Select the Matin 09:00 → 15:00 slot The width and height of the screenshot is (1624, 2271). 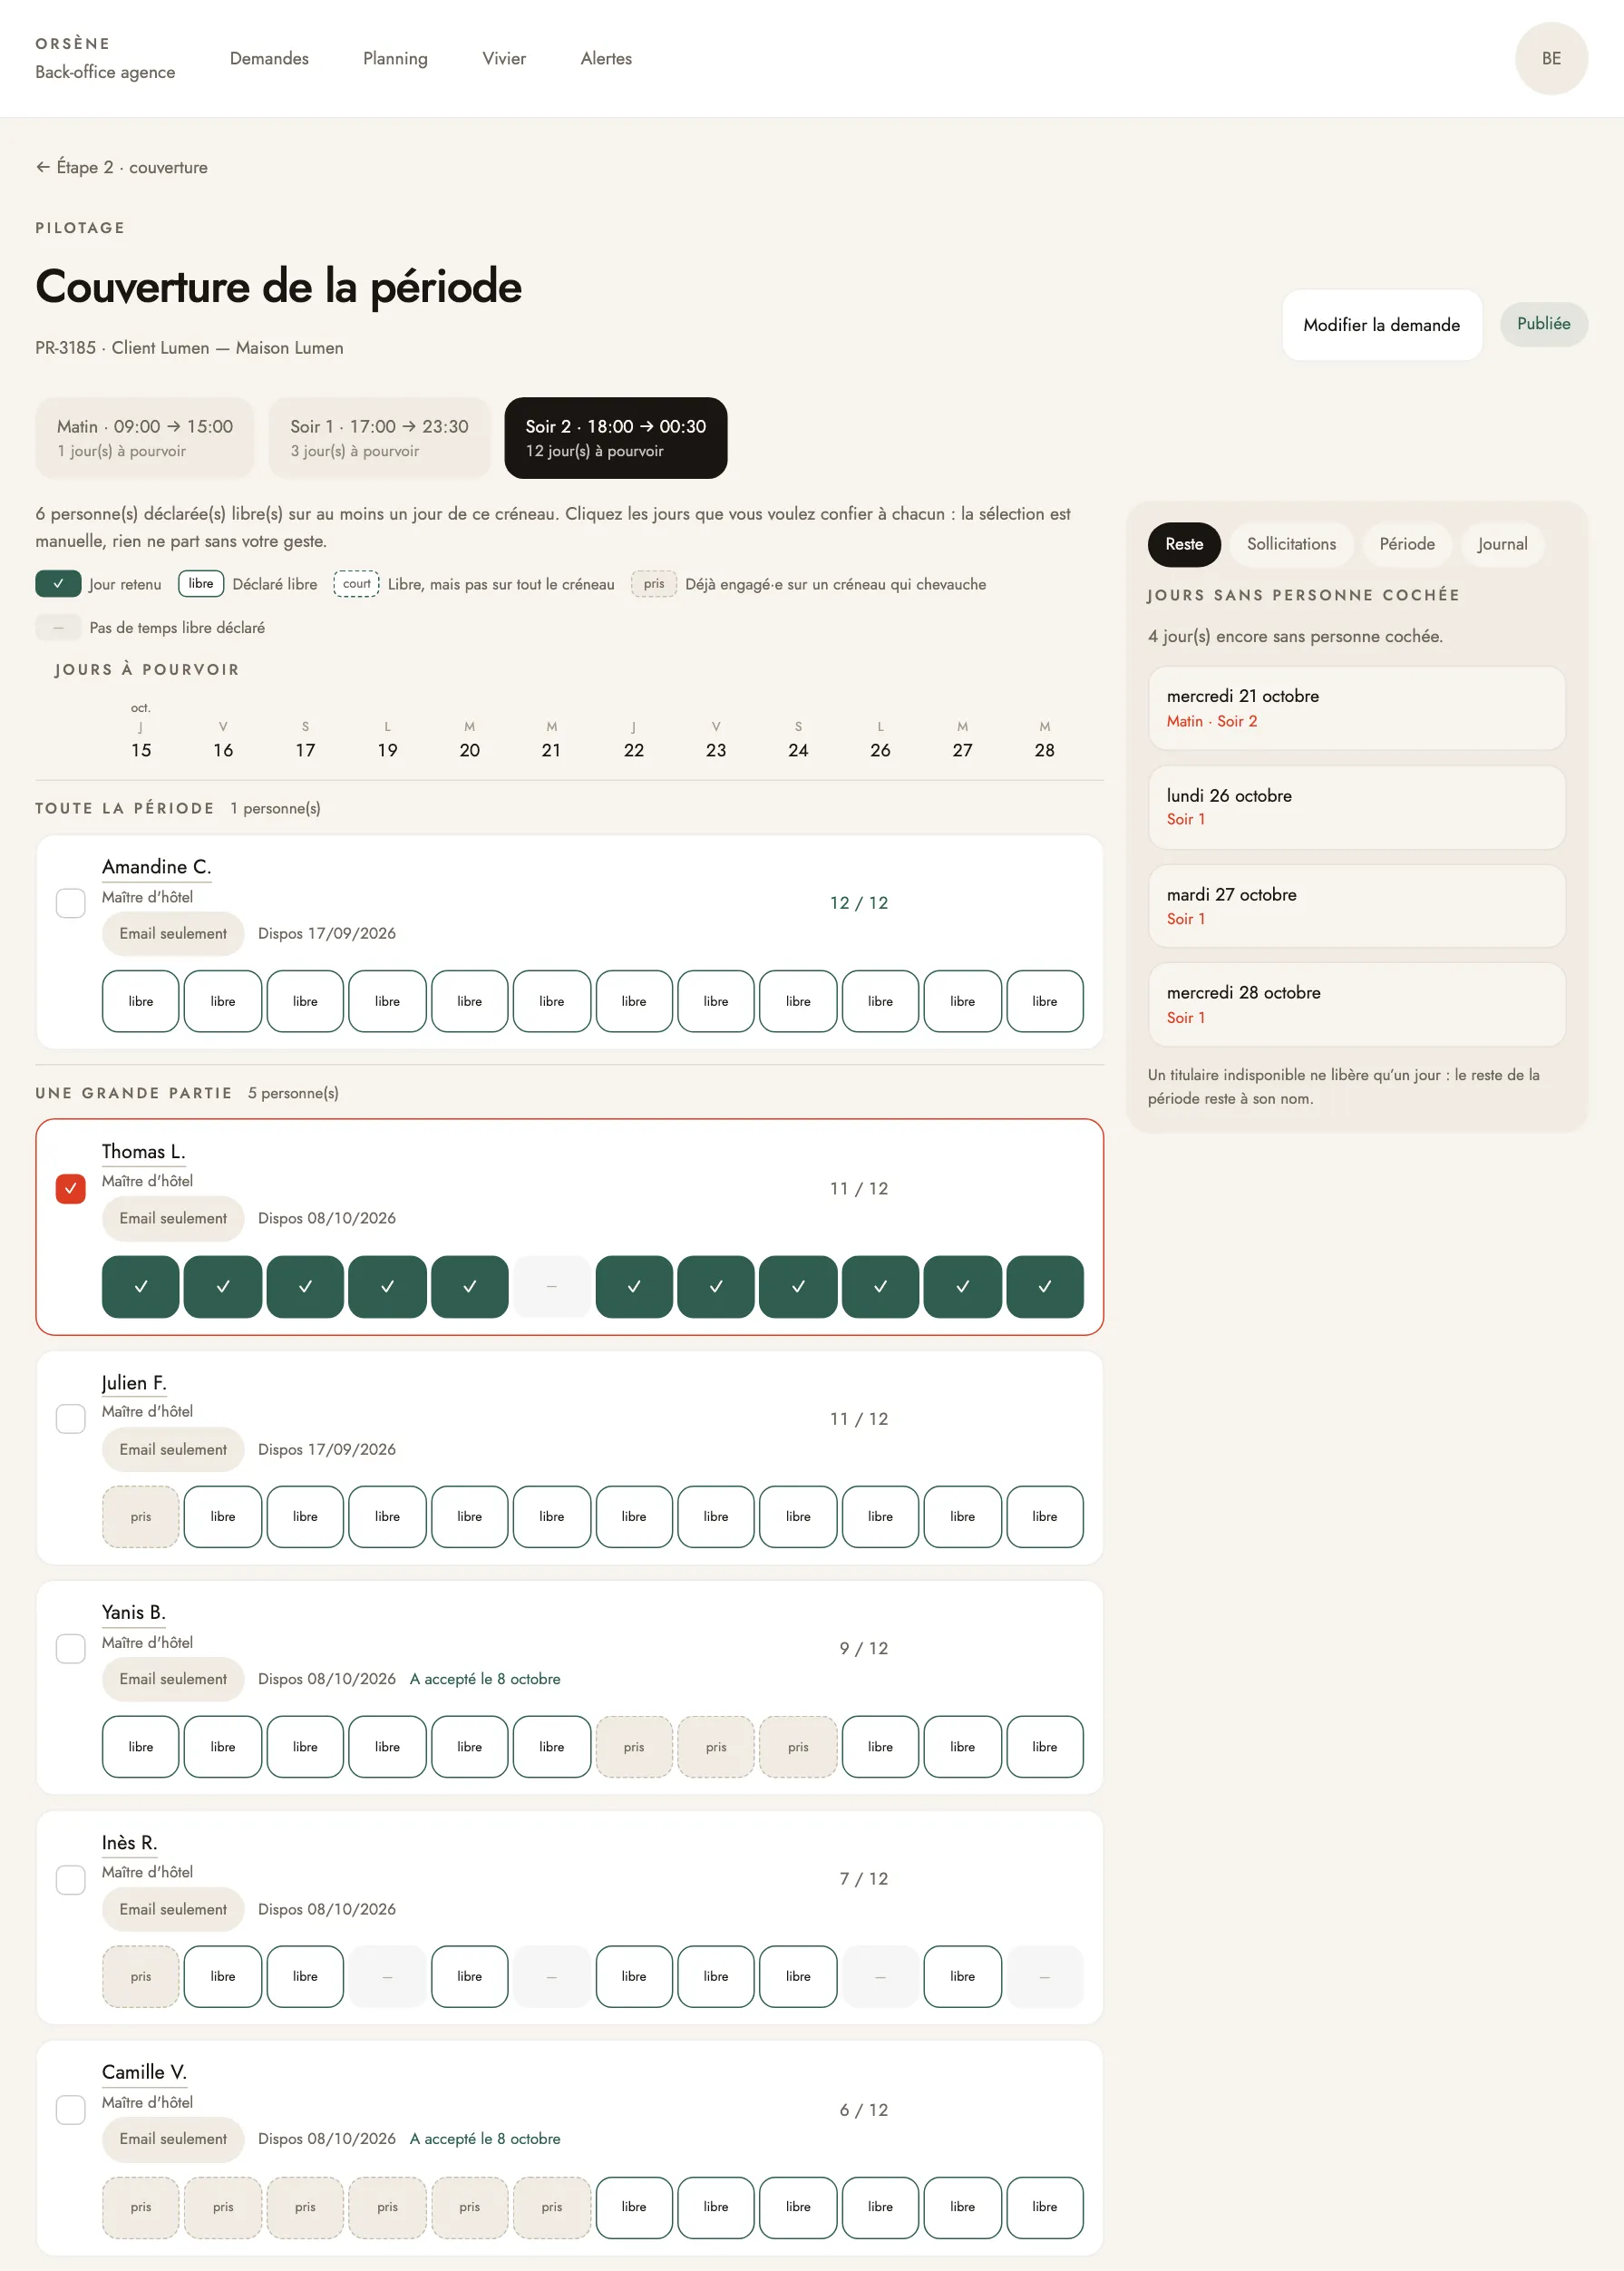pos(145,438)
